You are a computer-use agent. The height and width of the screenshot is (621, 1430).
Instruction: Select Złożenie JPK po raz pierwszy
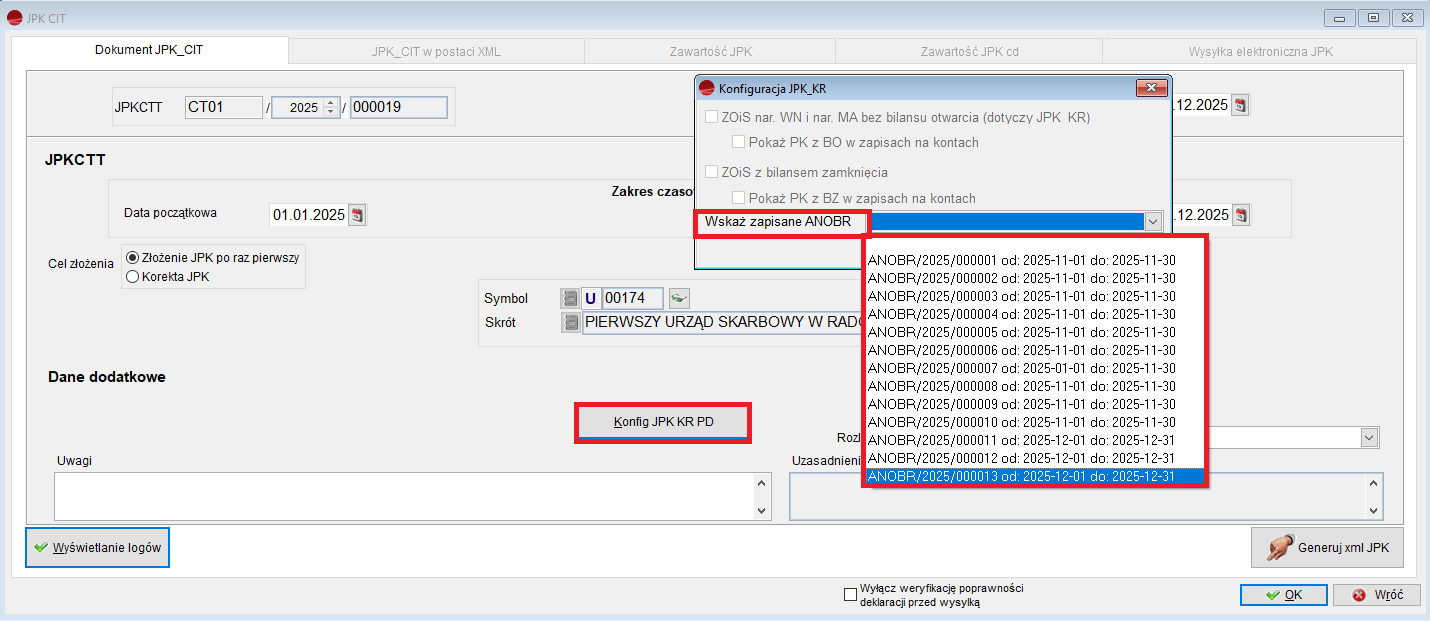[132, 257]
